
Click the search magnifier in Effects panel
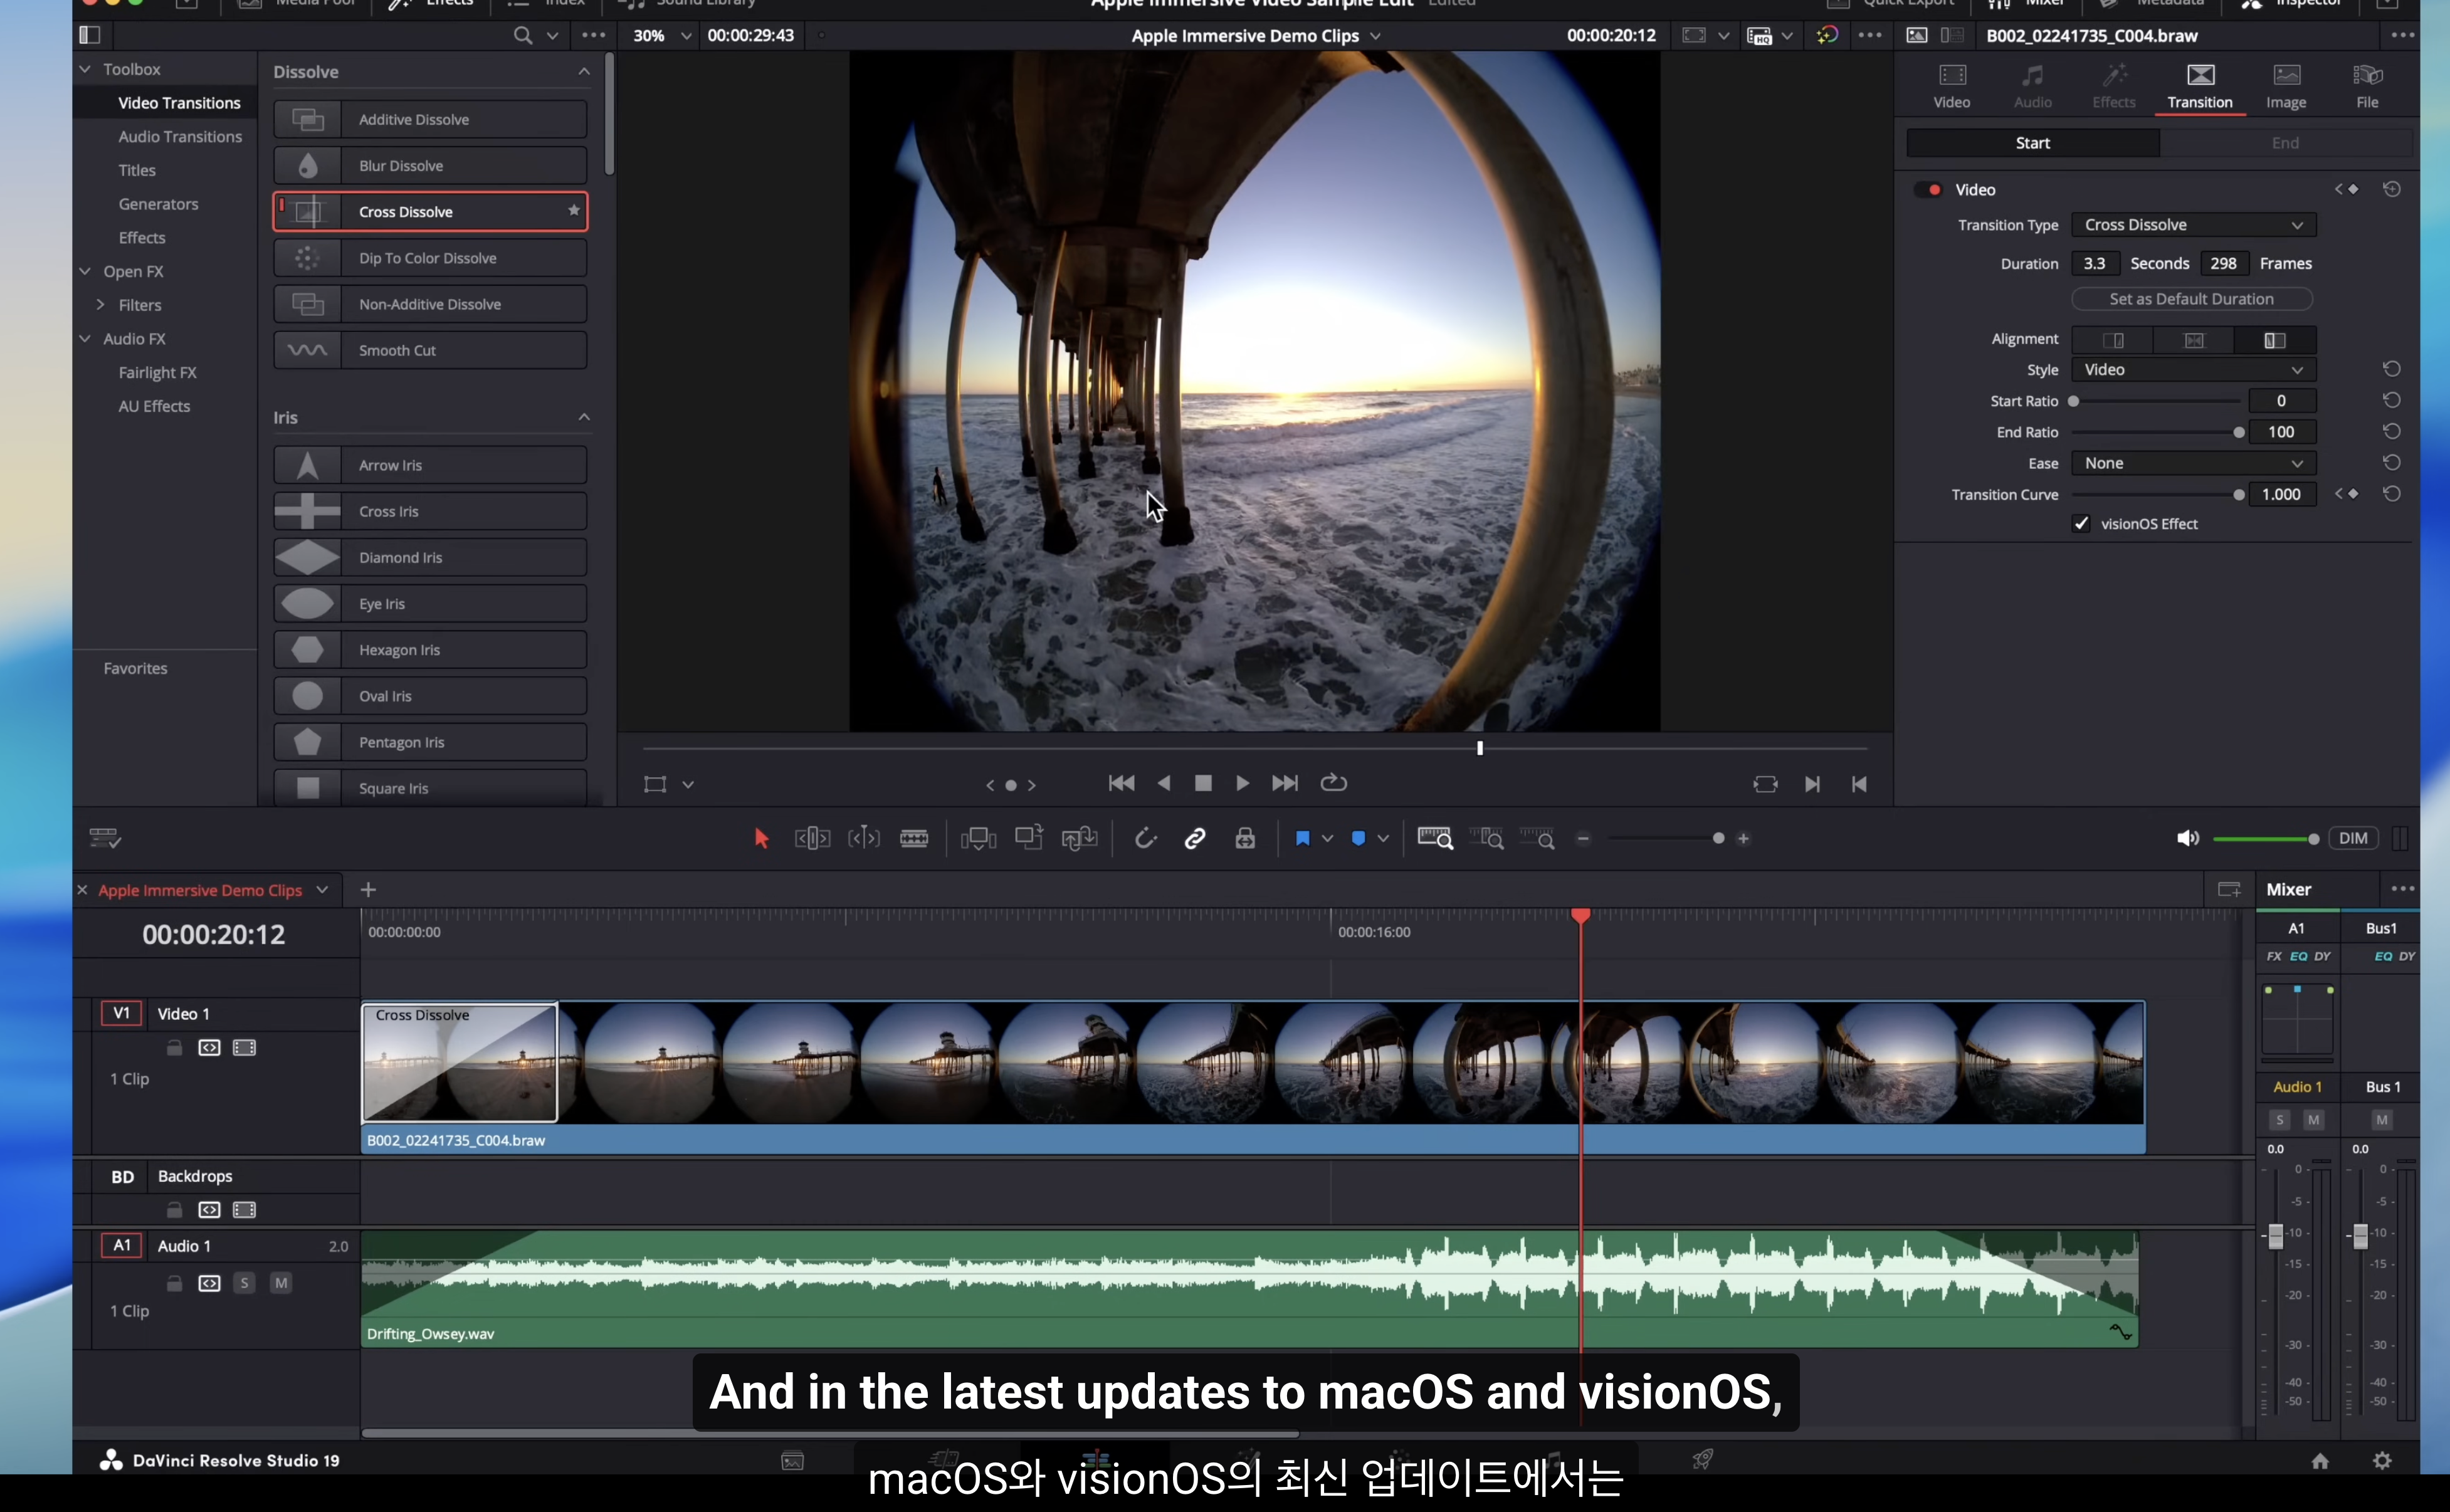coord(522,35)
